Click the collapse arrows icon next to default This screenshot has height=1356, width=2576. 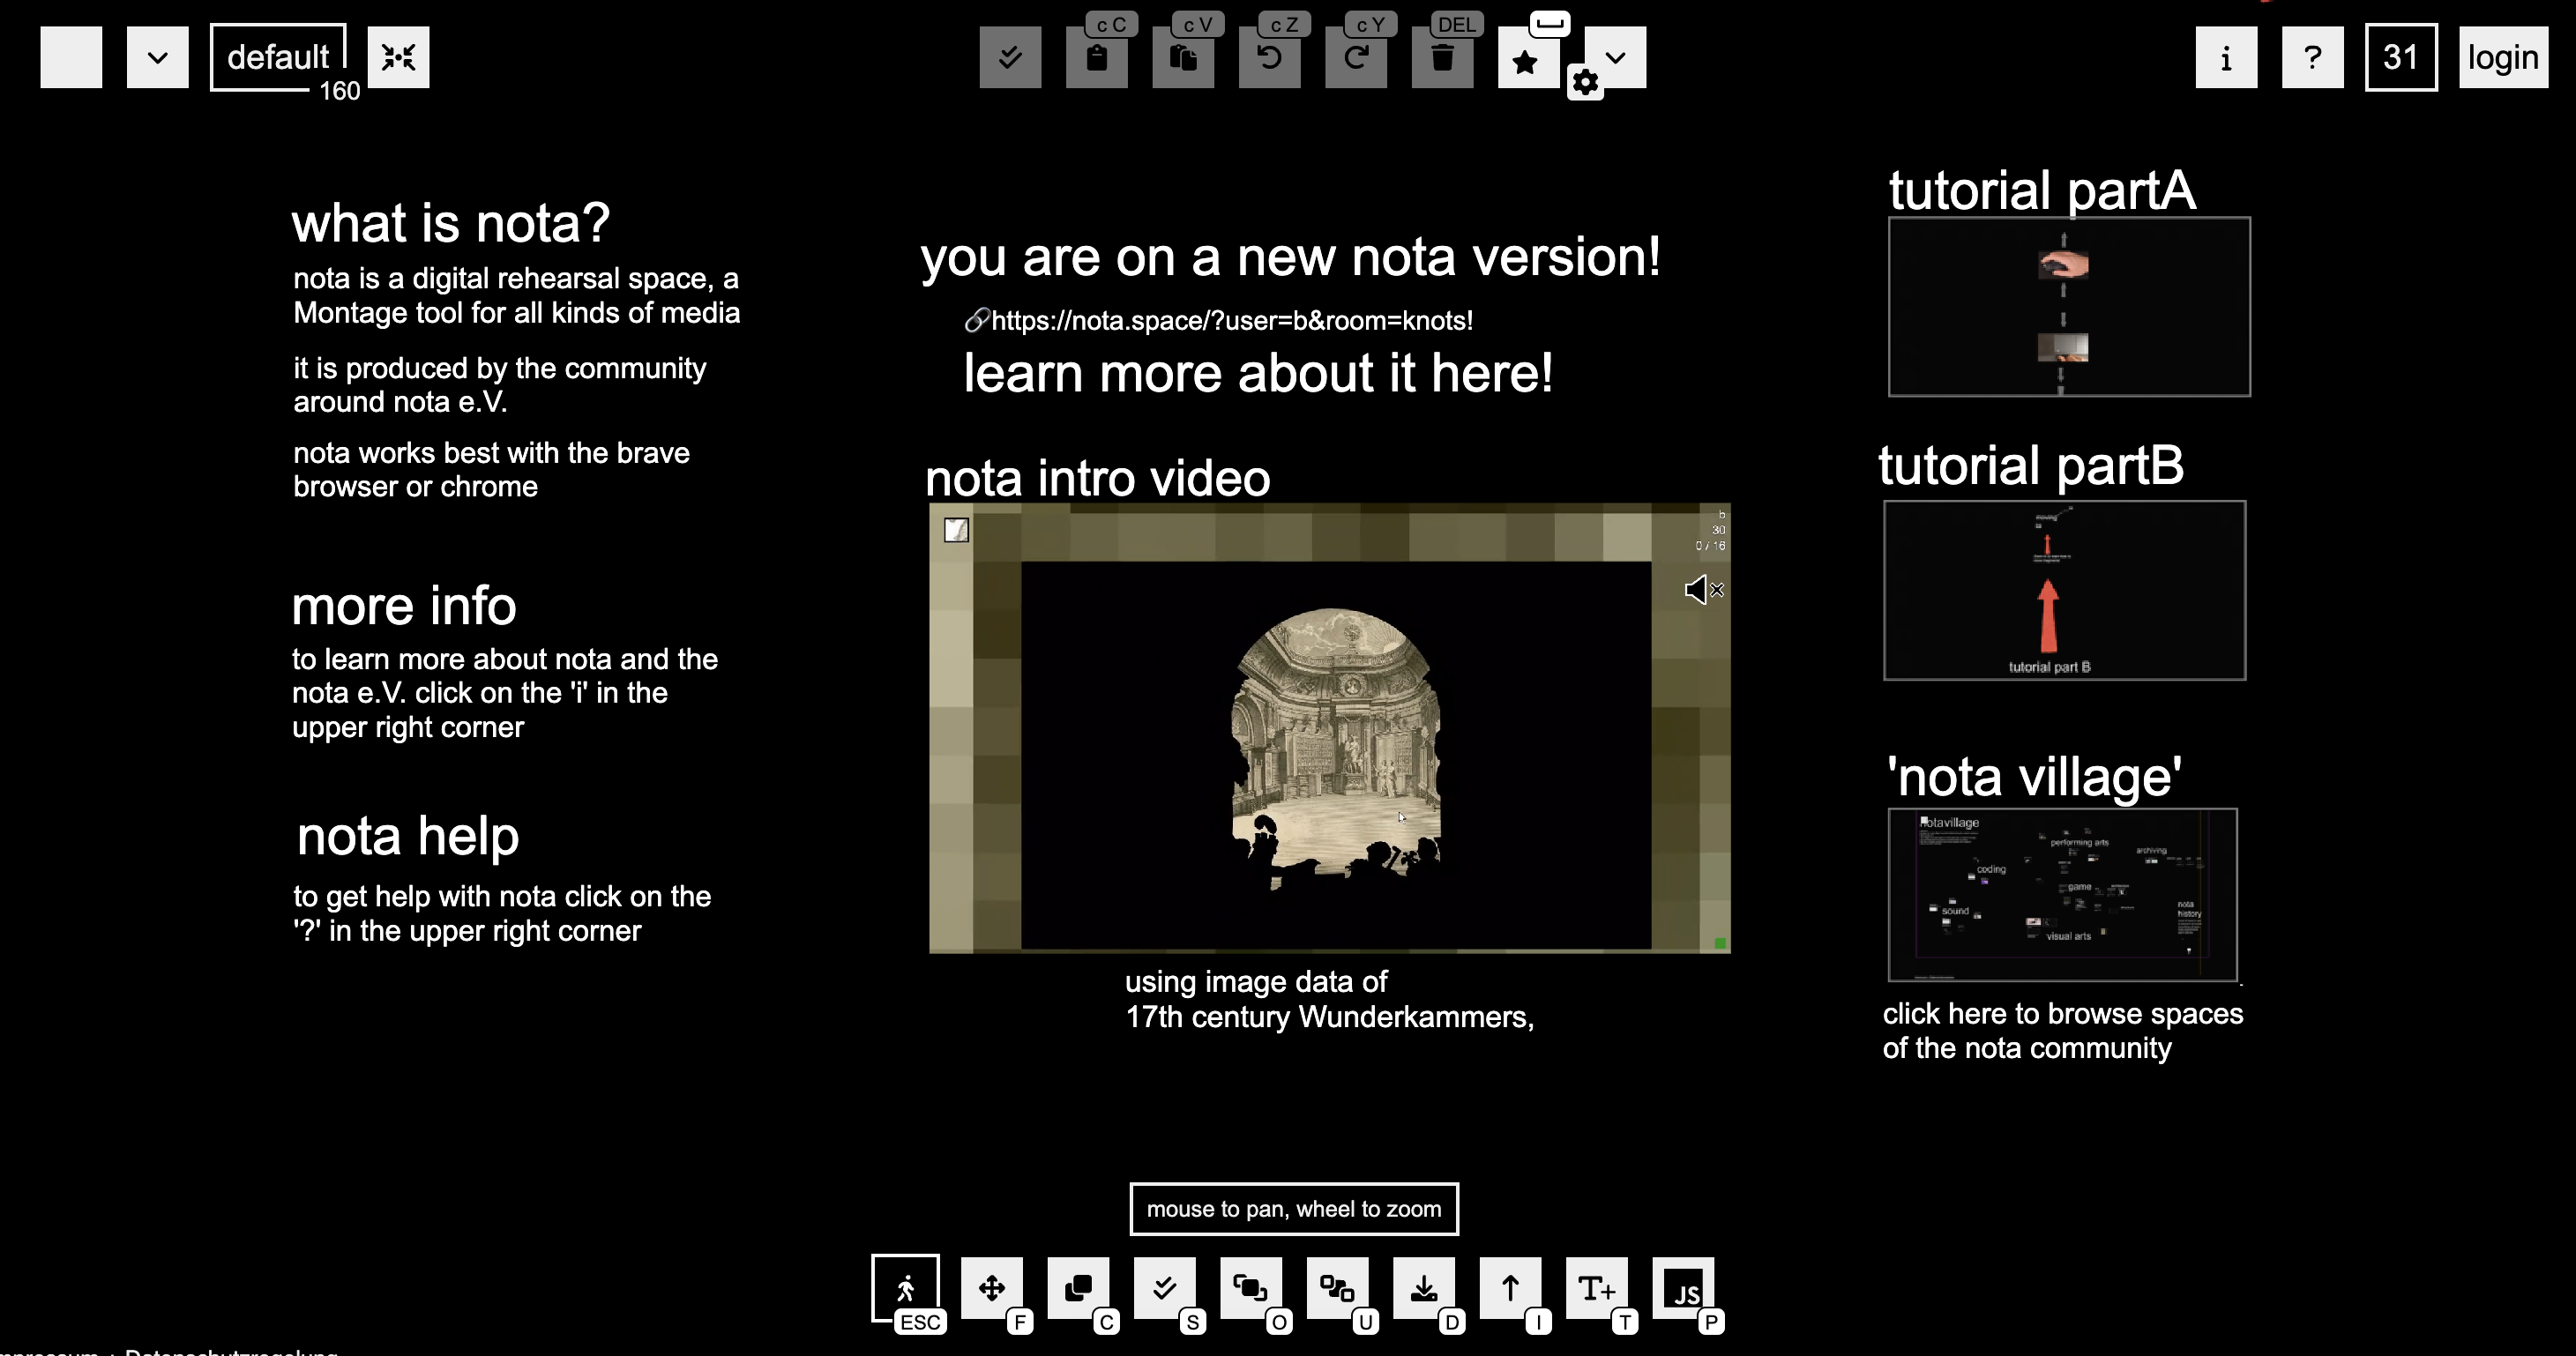398,57
